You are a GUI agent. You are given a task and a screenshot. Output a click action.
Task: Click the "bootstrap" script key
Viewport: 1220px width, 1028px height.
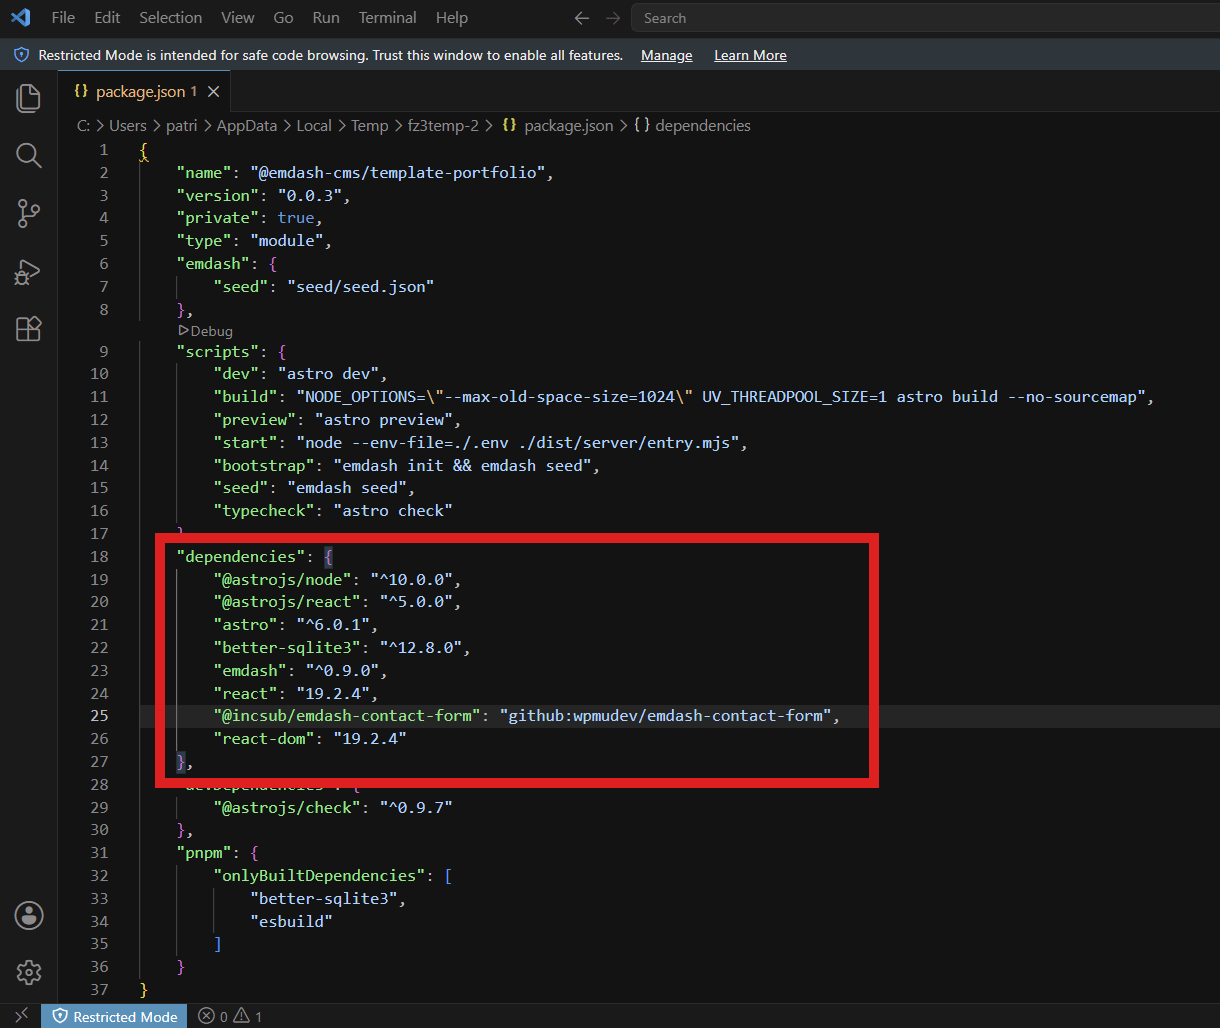[x=264, y=466]
